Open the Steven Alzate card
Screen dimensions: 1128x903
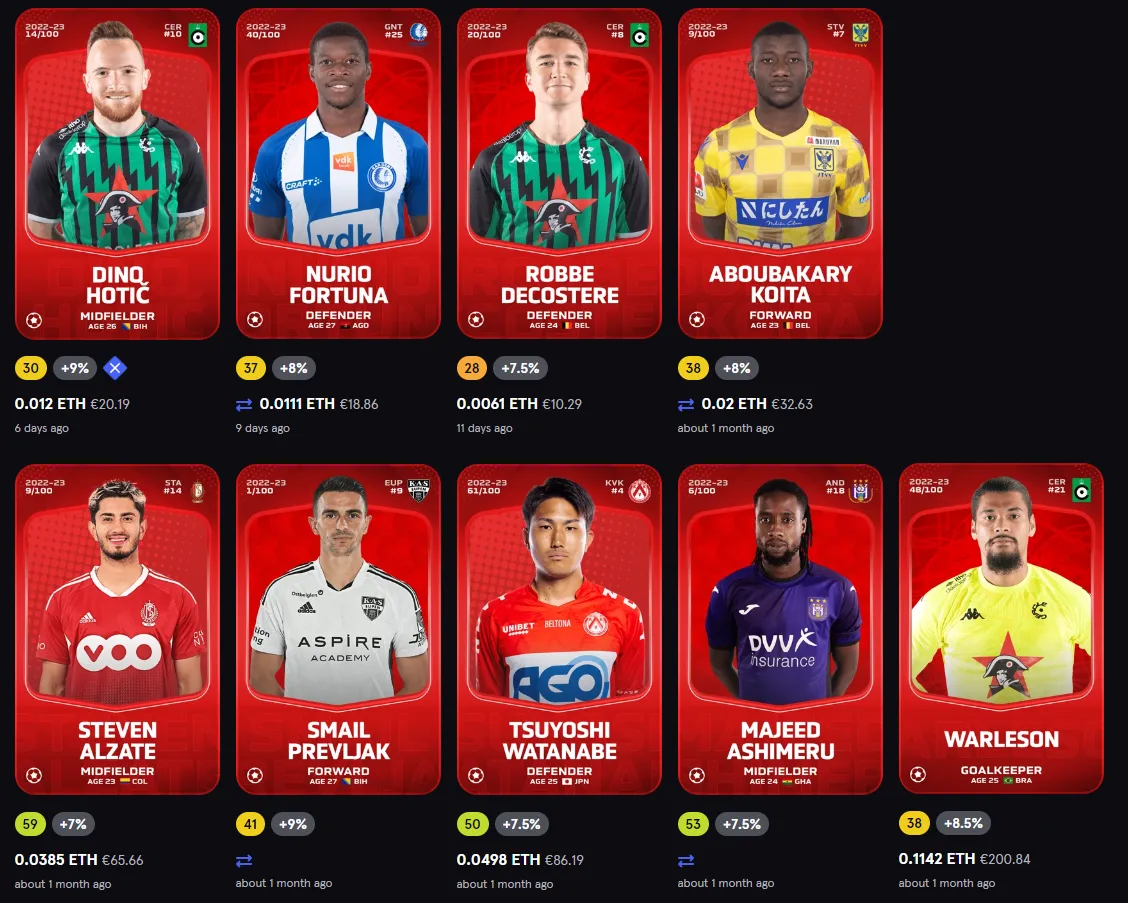tap(117, 630)
